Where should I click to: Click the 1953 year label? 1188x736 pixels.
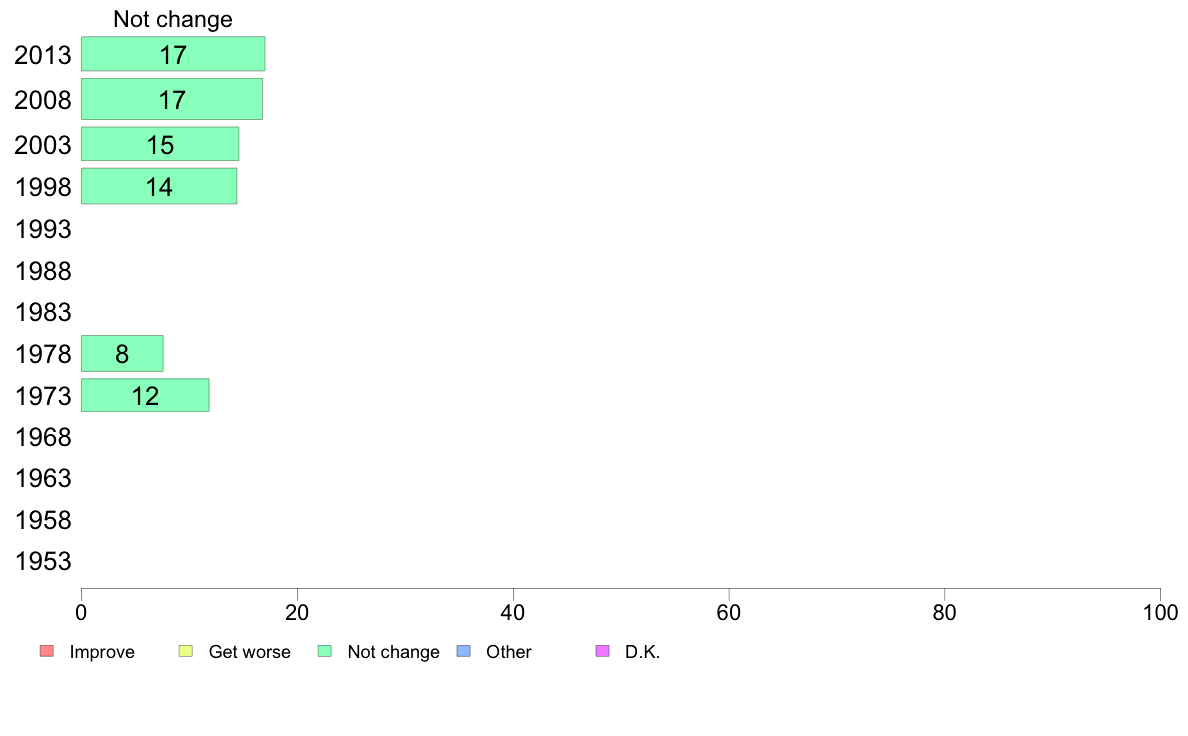(43, 561)
